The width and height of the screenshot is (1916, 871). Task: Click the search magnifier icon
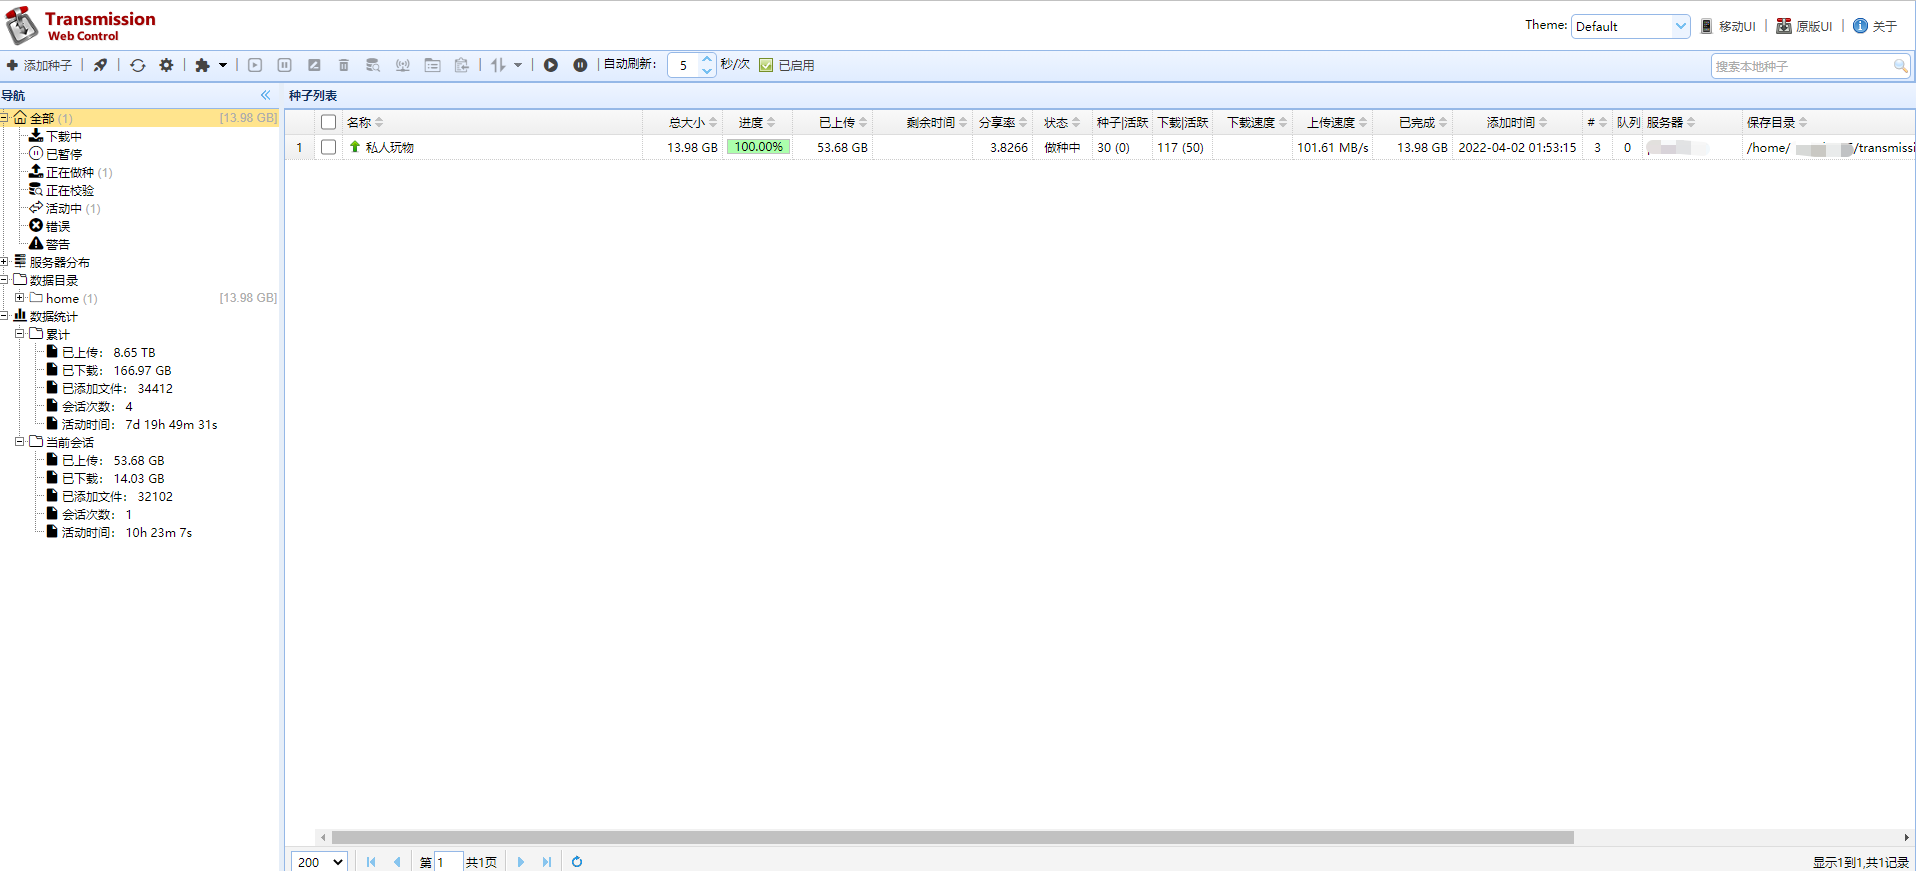click(x=1900, y=66)
